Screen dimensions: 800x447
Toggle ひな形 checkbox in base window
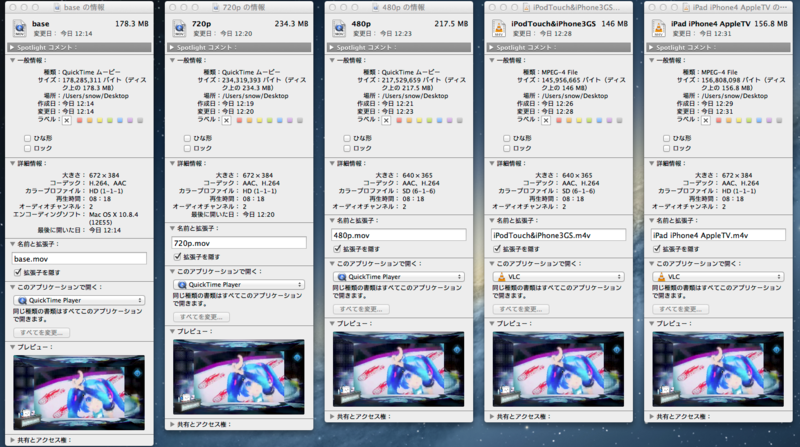[28, 138]
